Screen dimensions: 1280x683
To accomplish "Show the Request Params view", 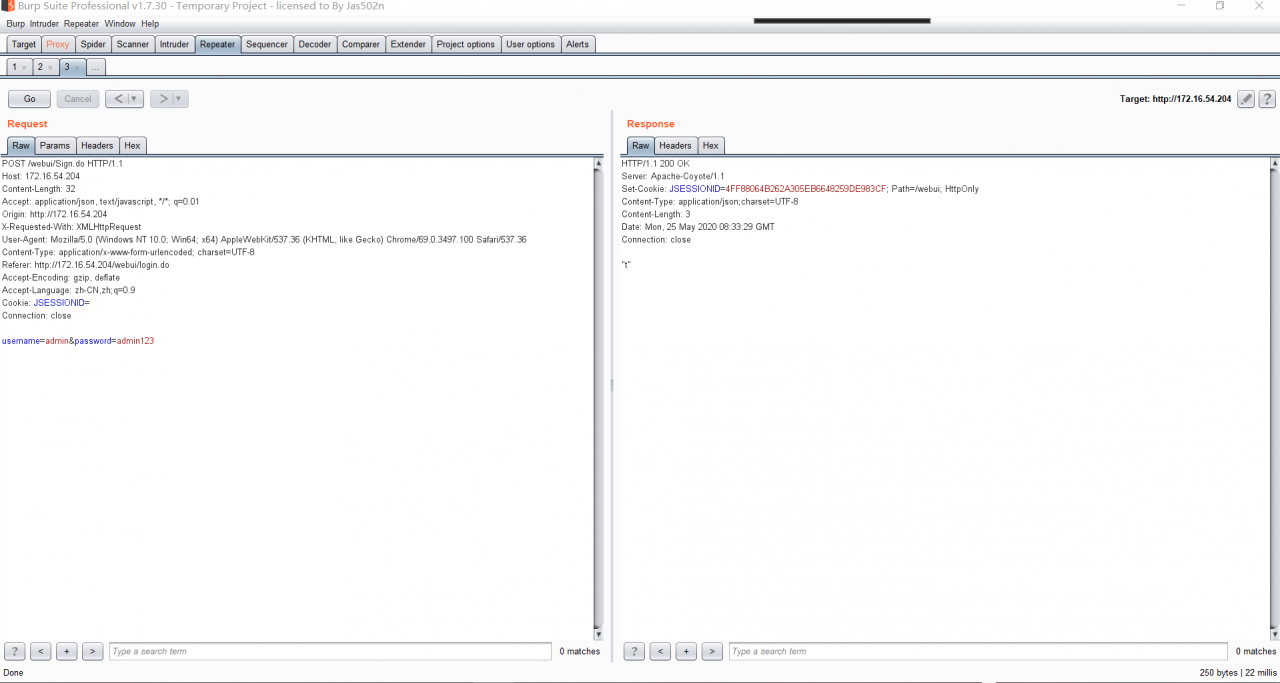I will point(55,146).
